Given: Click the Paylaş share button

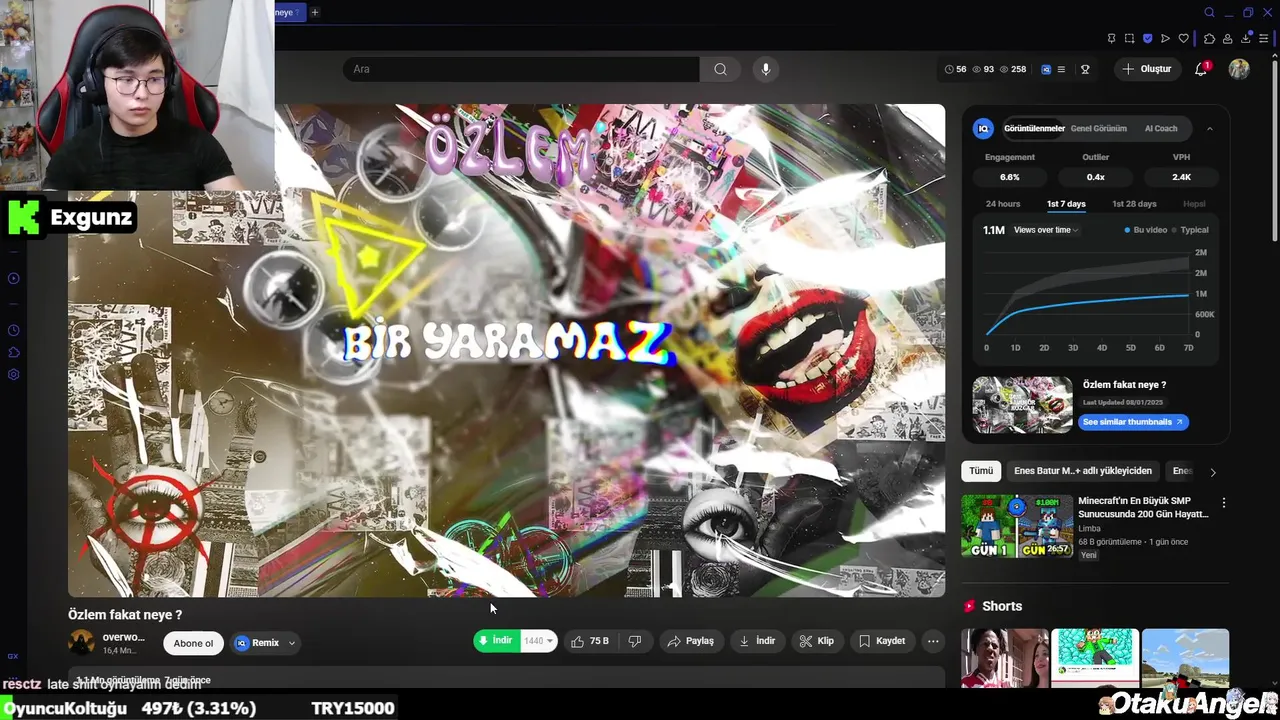Looking at the screenshot, I should click(x=691, y=641).
